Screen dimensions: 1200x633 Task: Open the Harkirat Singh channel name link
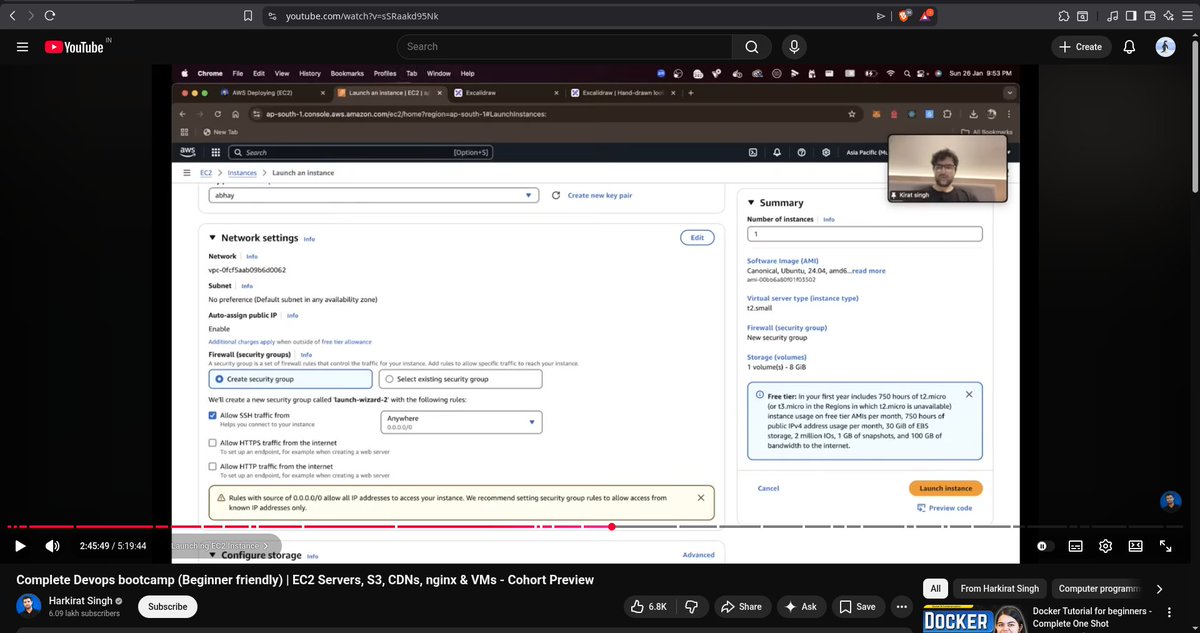(x=79, y=600)
